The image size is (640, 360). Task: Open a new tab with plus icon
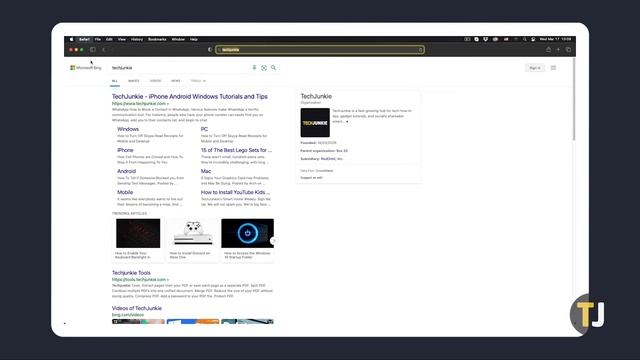558,50
